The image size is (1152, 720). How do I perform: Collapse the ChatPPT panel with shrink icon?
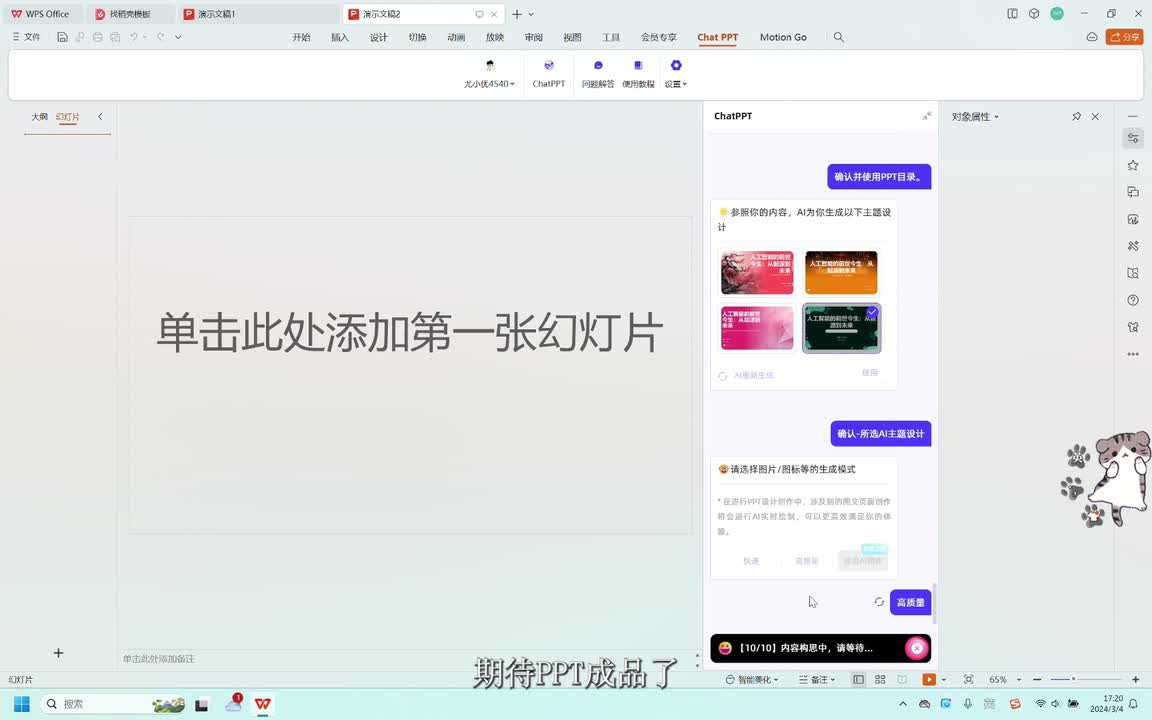point(927,116)
